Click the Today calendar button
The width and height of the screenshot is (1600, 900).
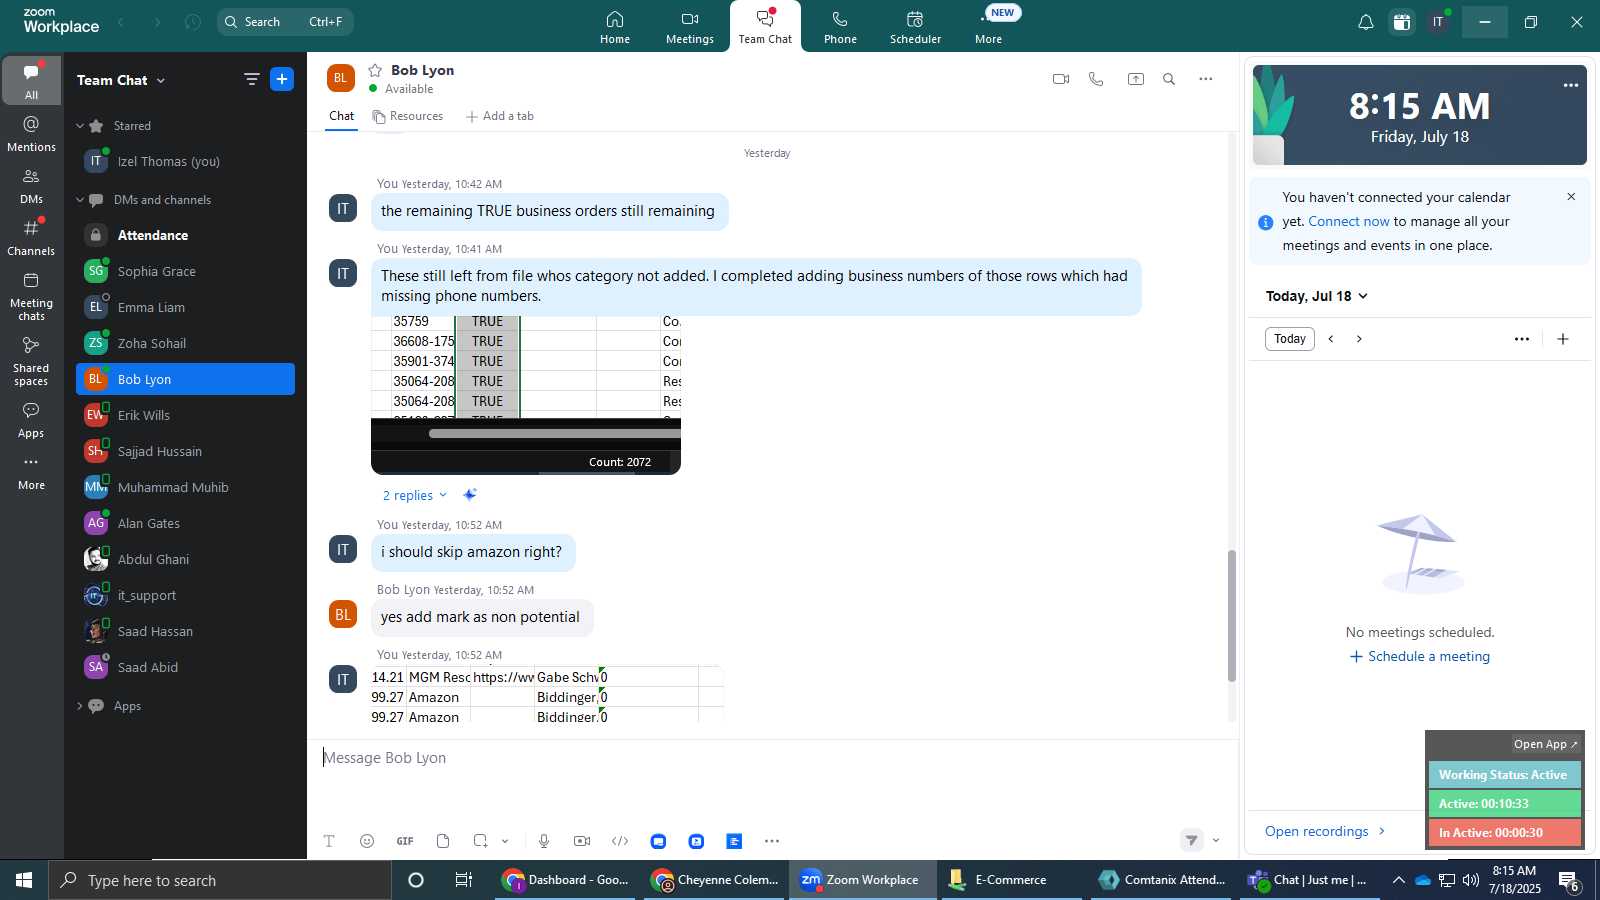point(1290,339)
